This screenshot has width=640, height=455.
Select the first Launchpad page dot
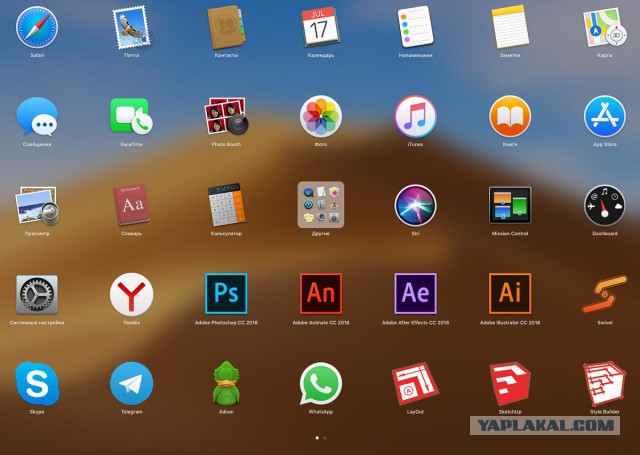pos(317,438)
